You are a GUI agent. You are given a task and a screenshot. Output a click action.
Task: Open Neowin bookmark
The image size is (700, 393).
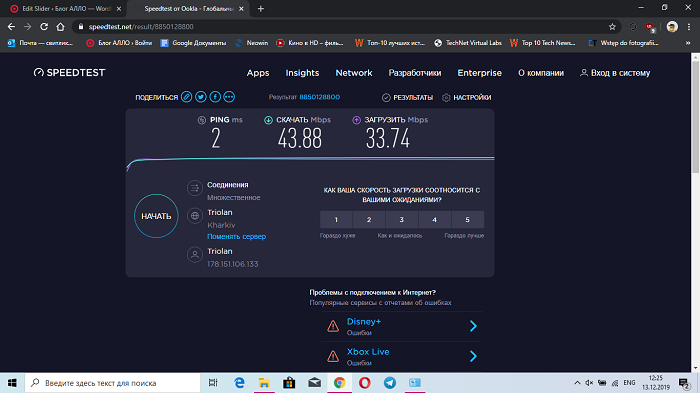point(252,43)
